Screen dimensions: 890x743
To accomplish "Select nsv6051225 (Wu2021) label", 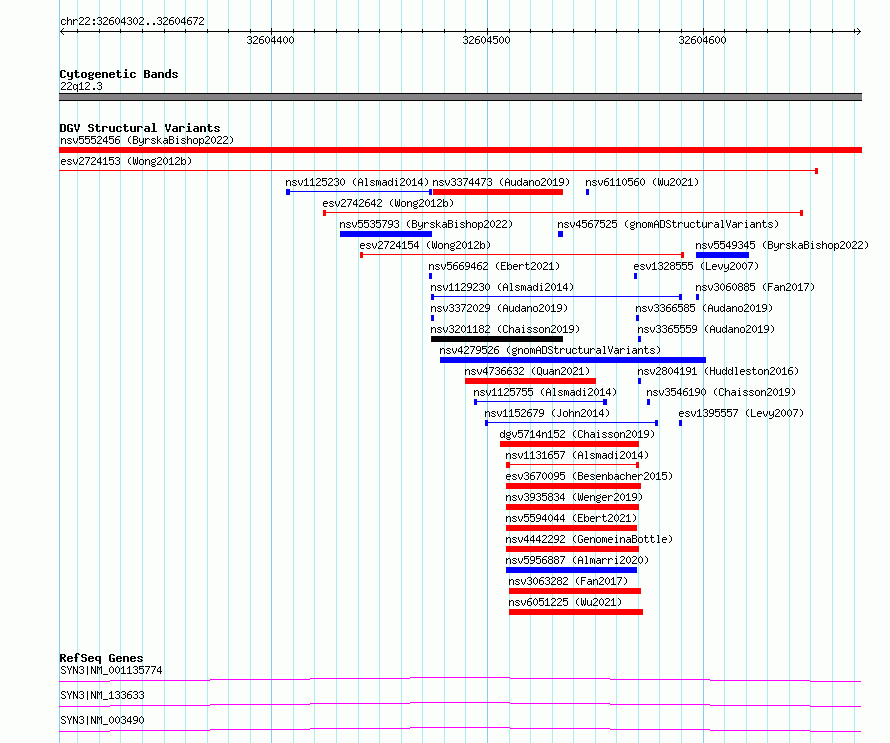I will point(565,602).
